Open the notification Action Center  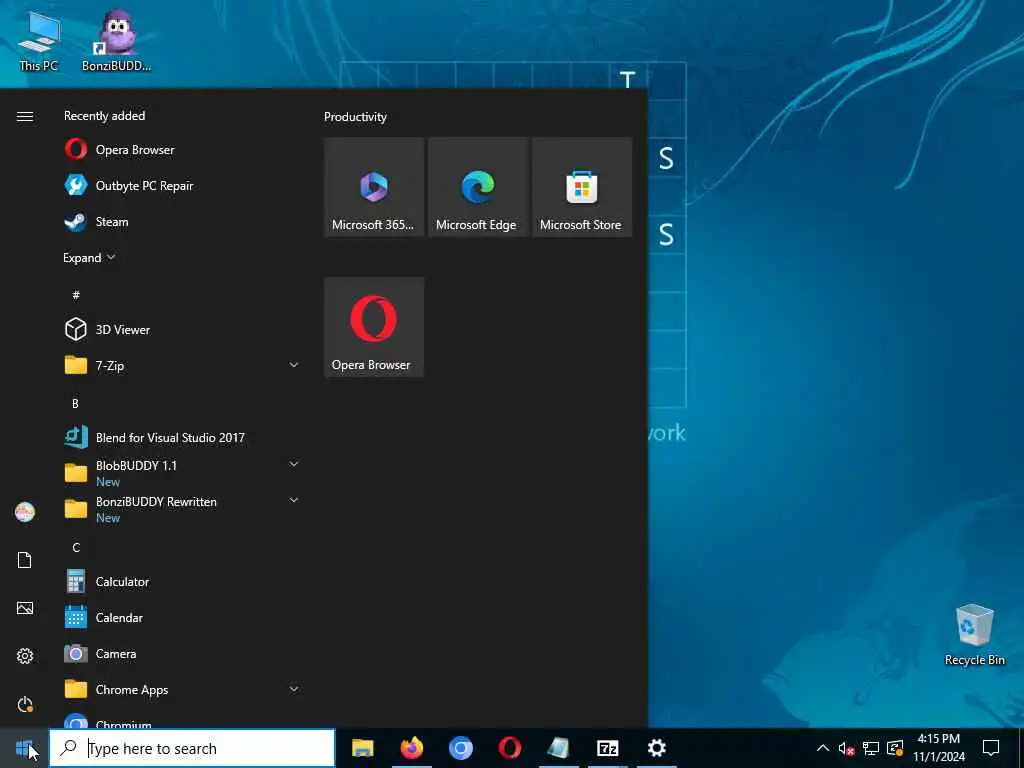(991, 748)
